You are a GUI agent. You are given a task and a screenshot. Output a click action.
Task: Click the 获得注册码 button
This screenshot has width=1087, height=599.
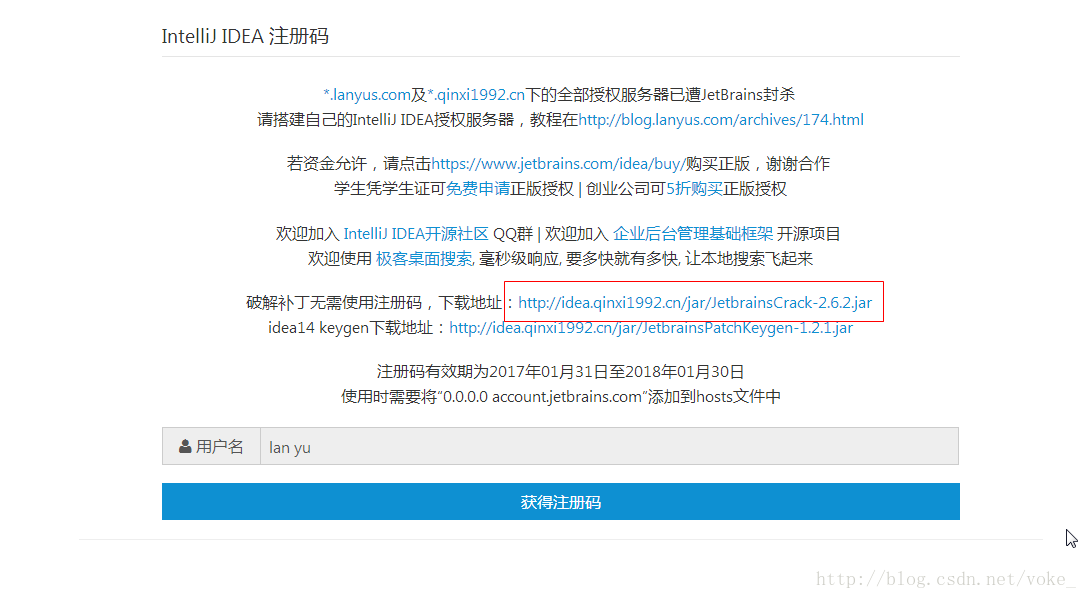pyautogui.click(x=560, y=501)
